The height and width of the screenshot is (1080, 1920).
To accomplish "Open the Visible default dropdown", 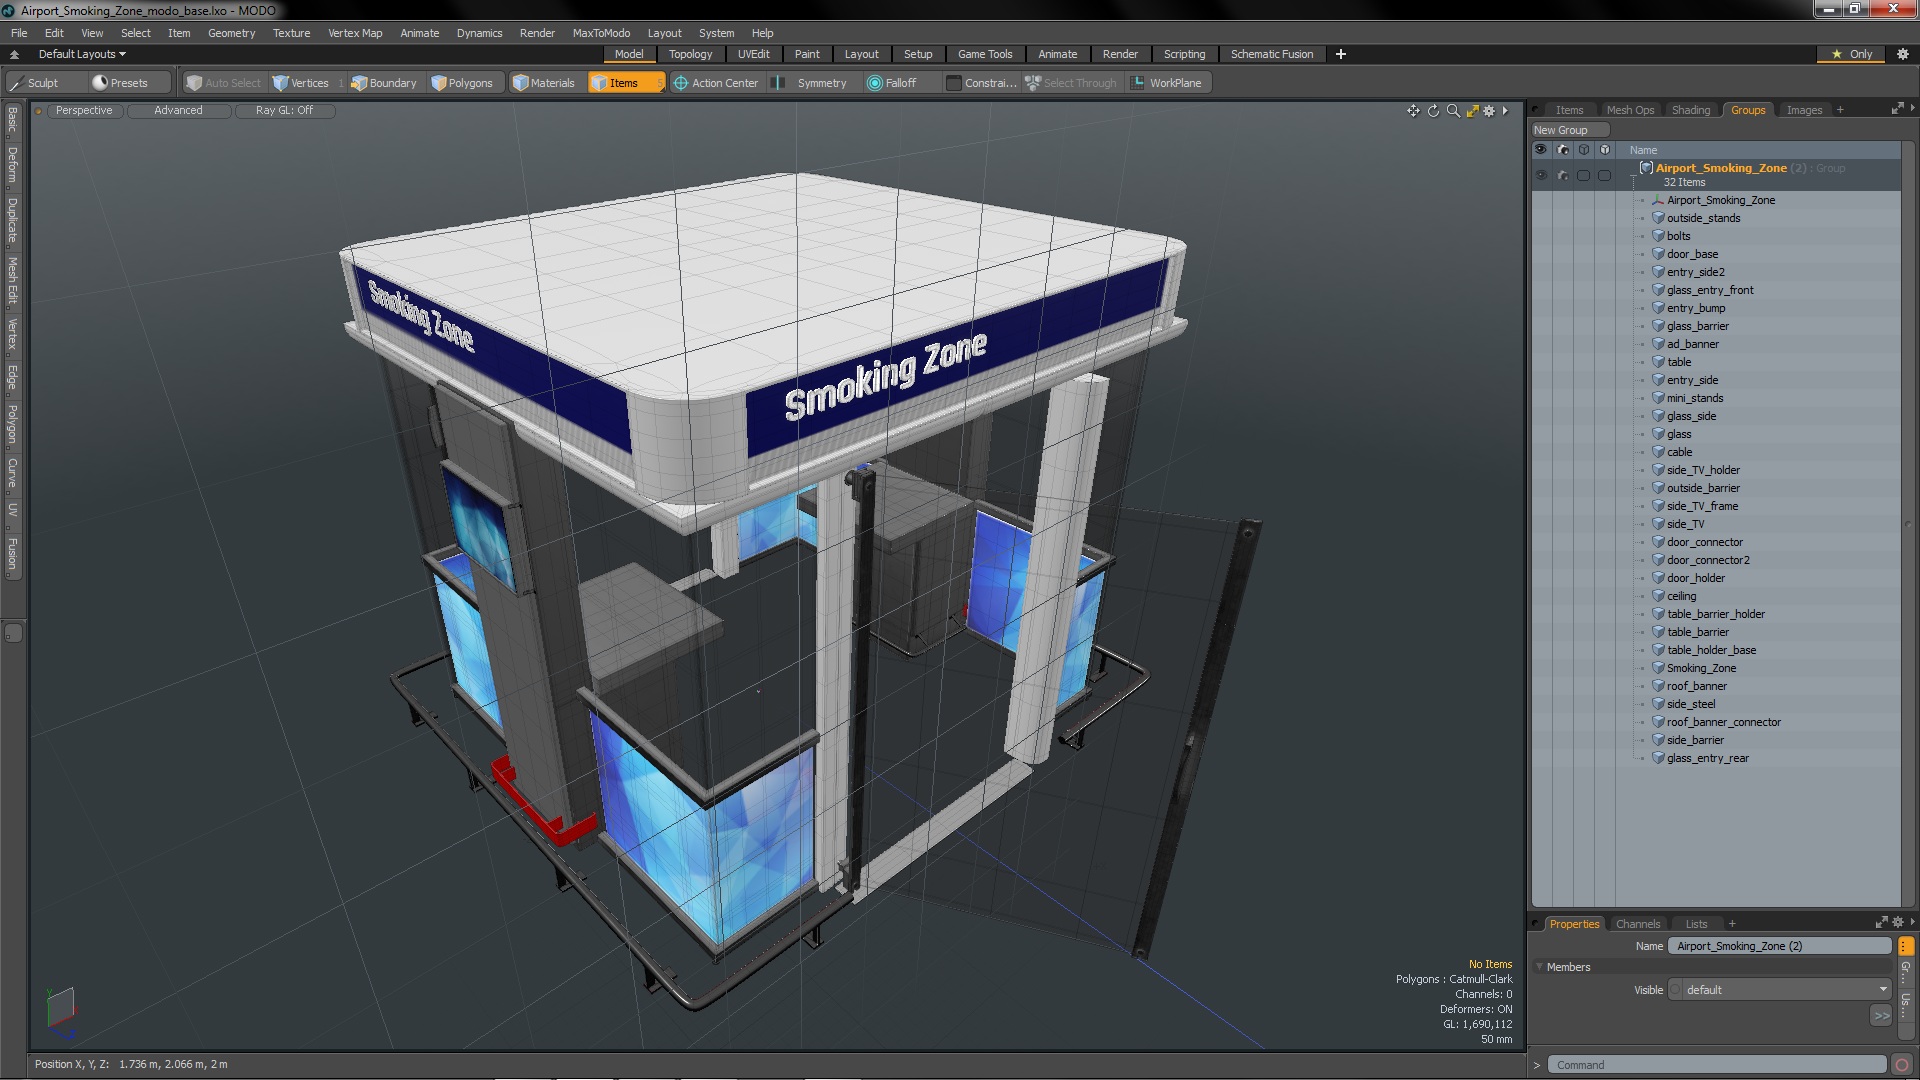I will 1786,990.
